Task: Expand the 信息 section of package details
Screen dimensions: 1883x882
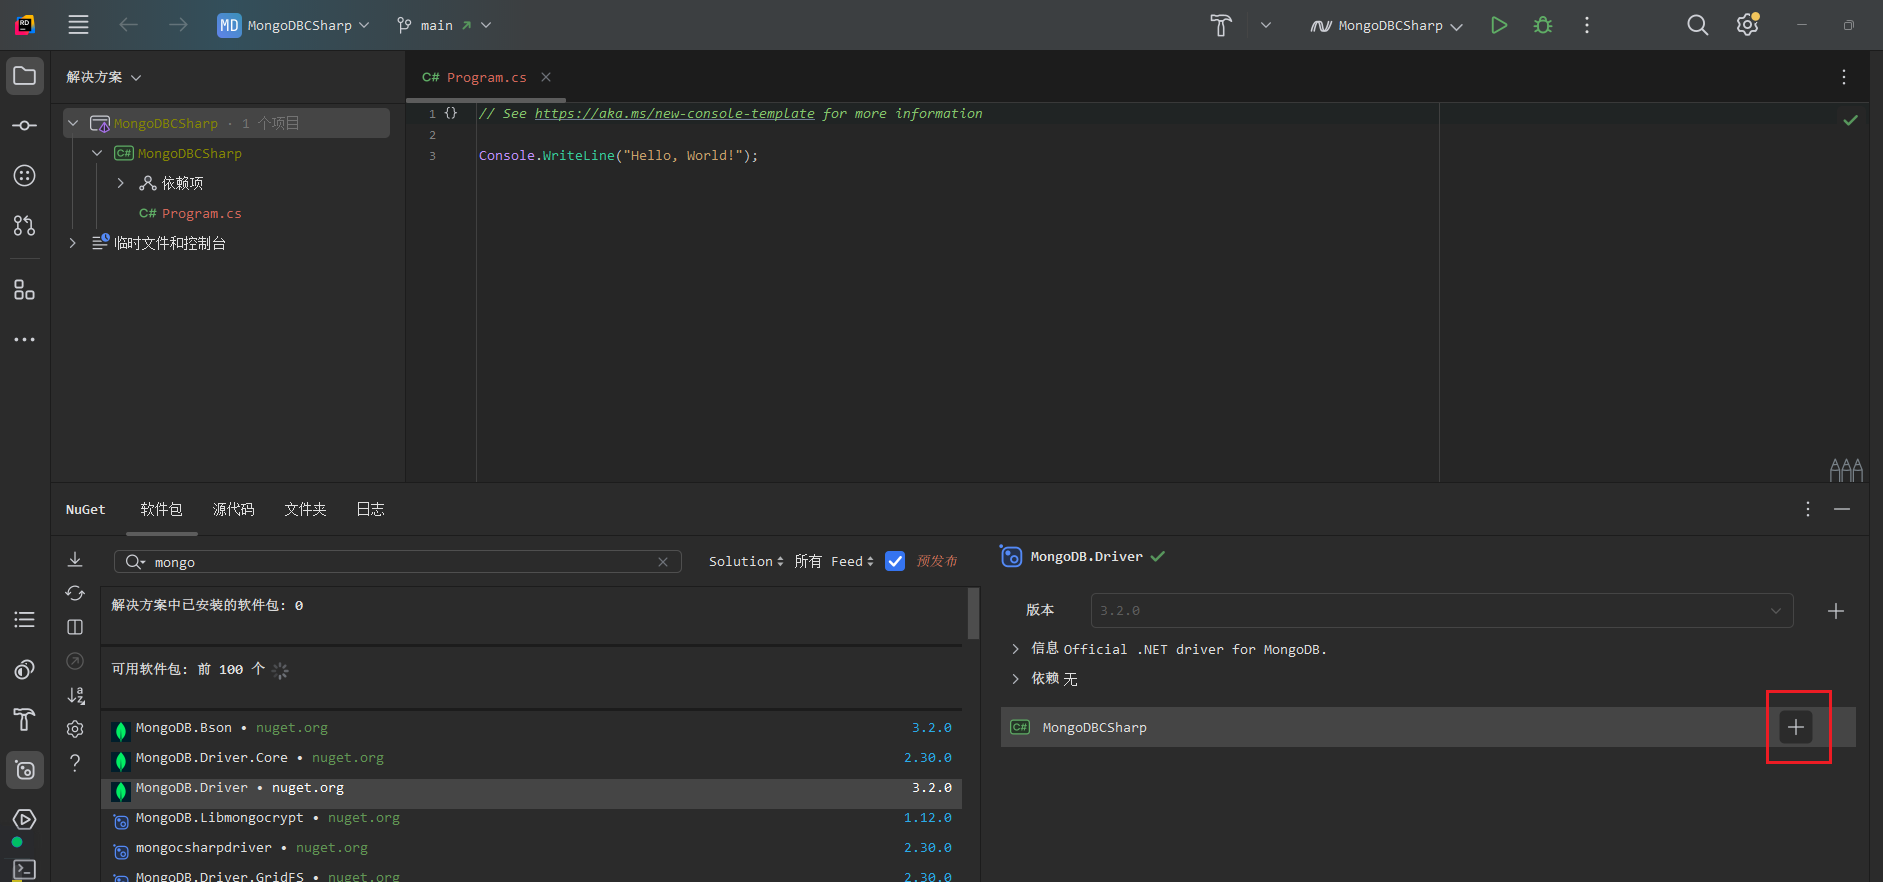Action: [x=1016, y=649]
